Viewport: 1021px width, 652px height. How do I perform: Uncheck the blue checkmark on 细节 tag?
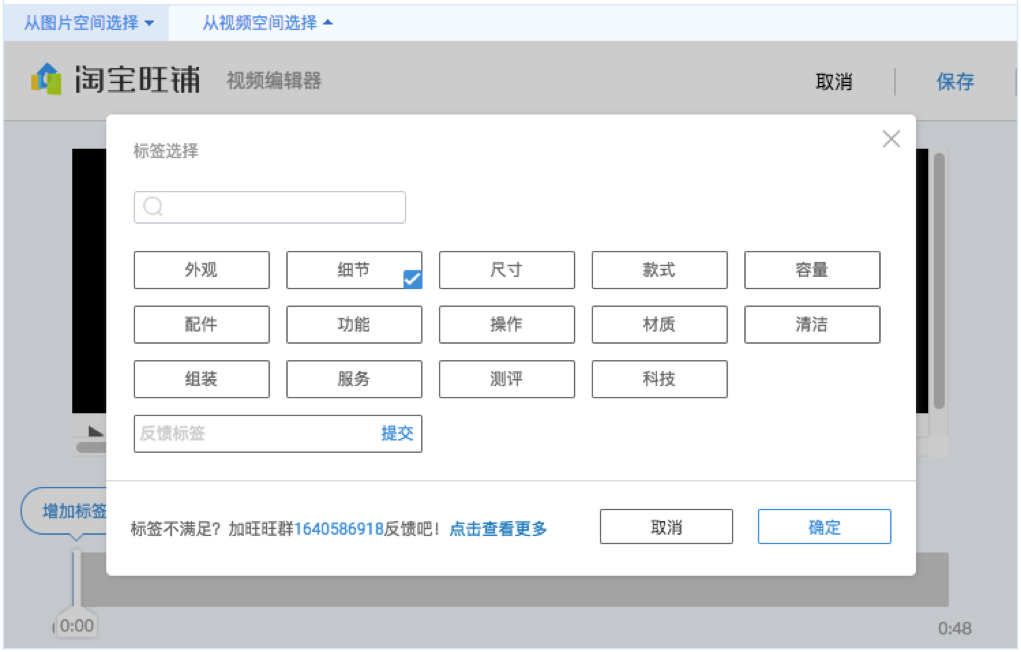(x=412, y=279)
